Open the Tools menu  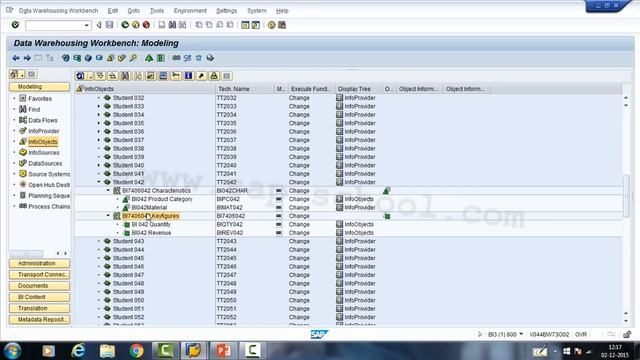pos(157,11)
